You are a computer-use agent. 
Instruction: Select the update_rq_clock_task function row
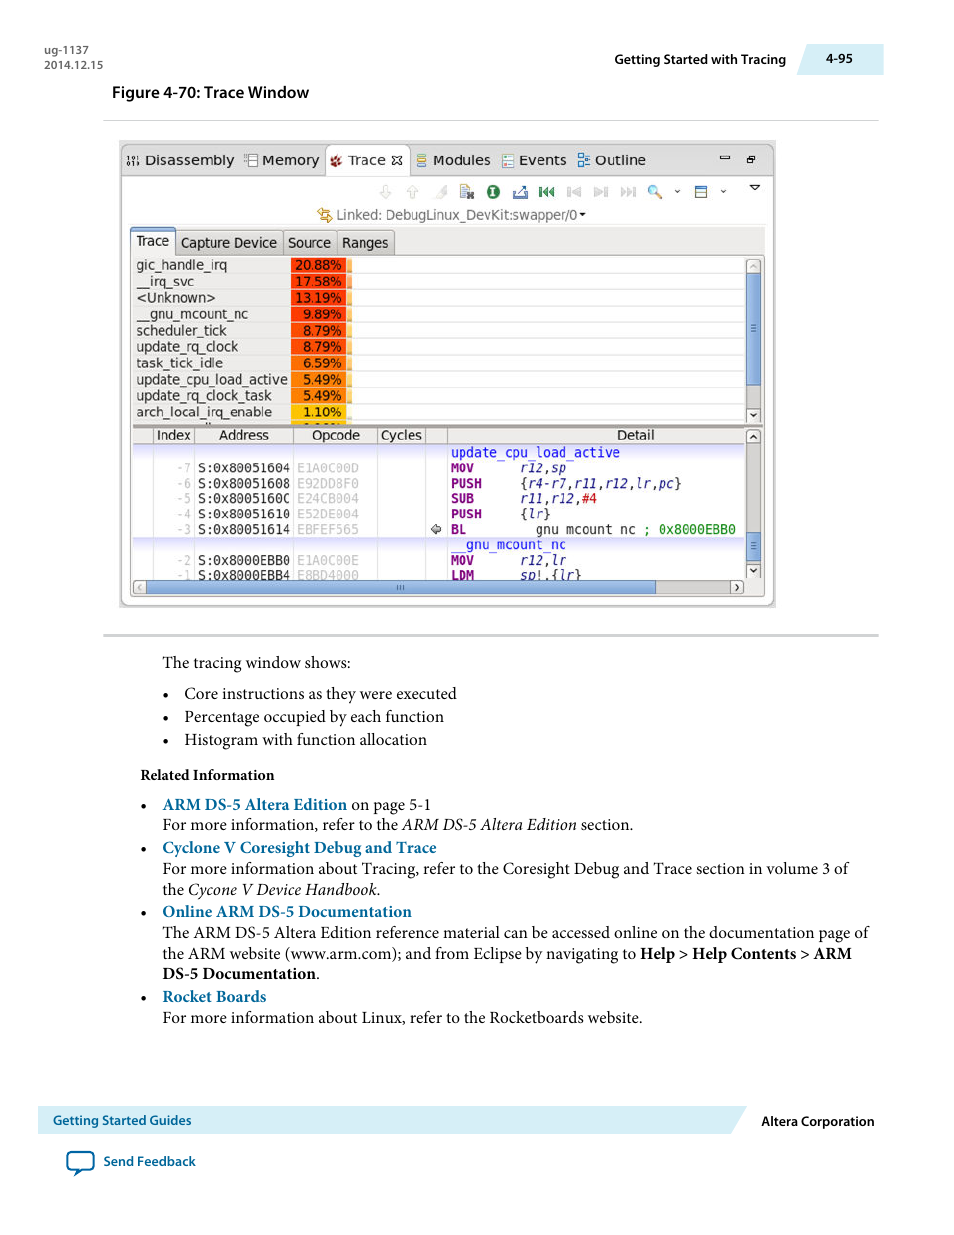point(439,396)
